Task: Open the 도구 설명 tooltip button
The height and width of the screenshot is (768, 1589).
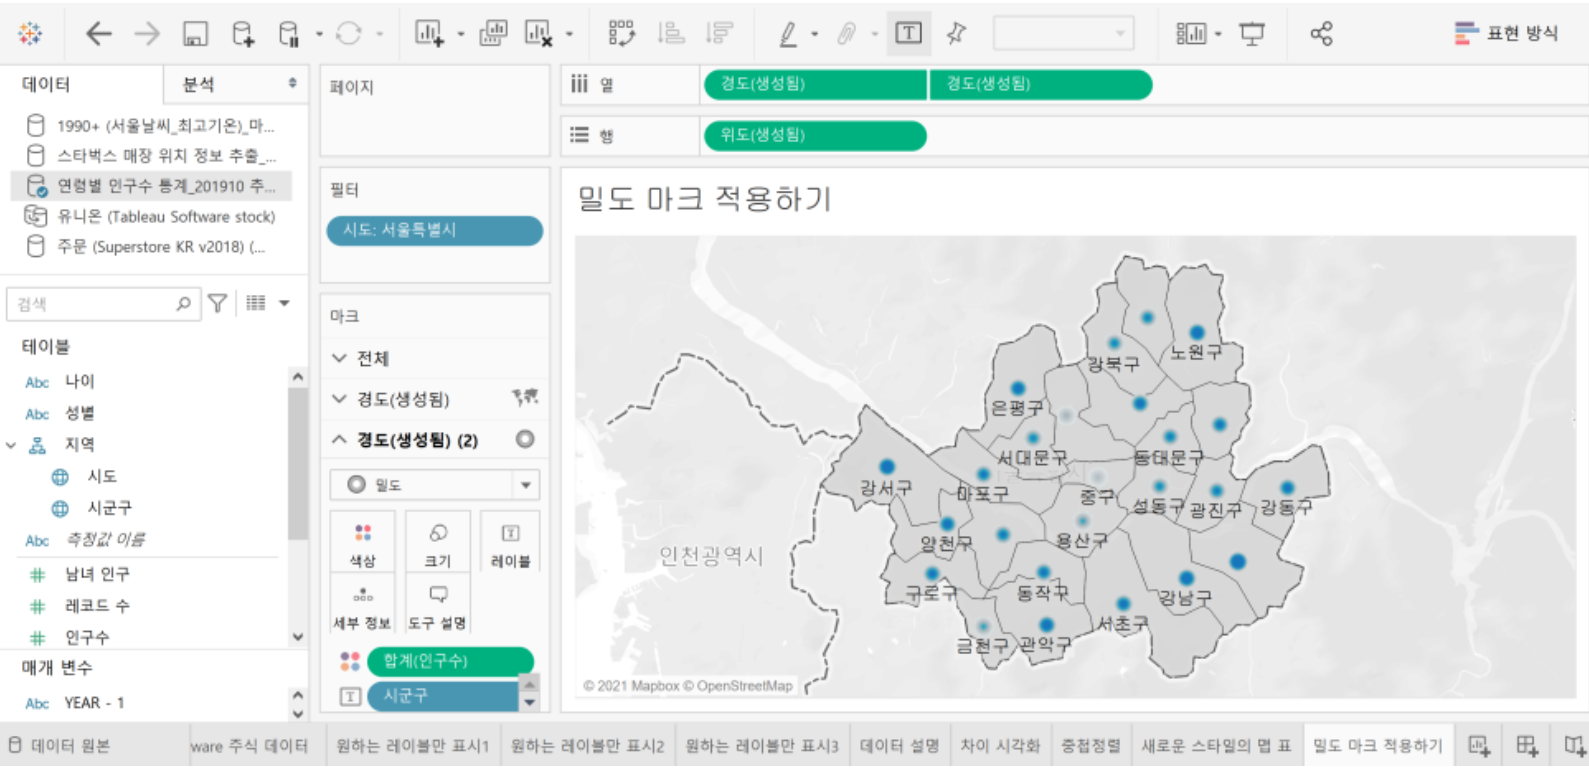Action: (438, 606)
